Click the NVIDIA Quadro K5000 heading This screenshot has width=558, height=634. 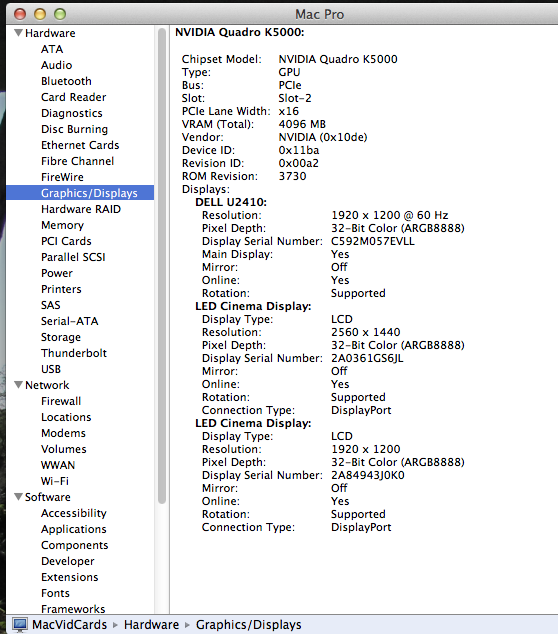[240, 32]
